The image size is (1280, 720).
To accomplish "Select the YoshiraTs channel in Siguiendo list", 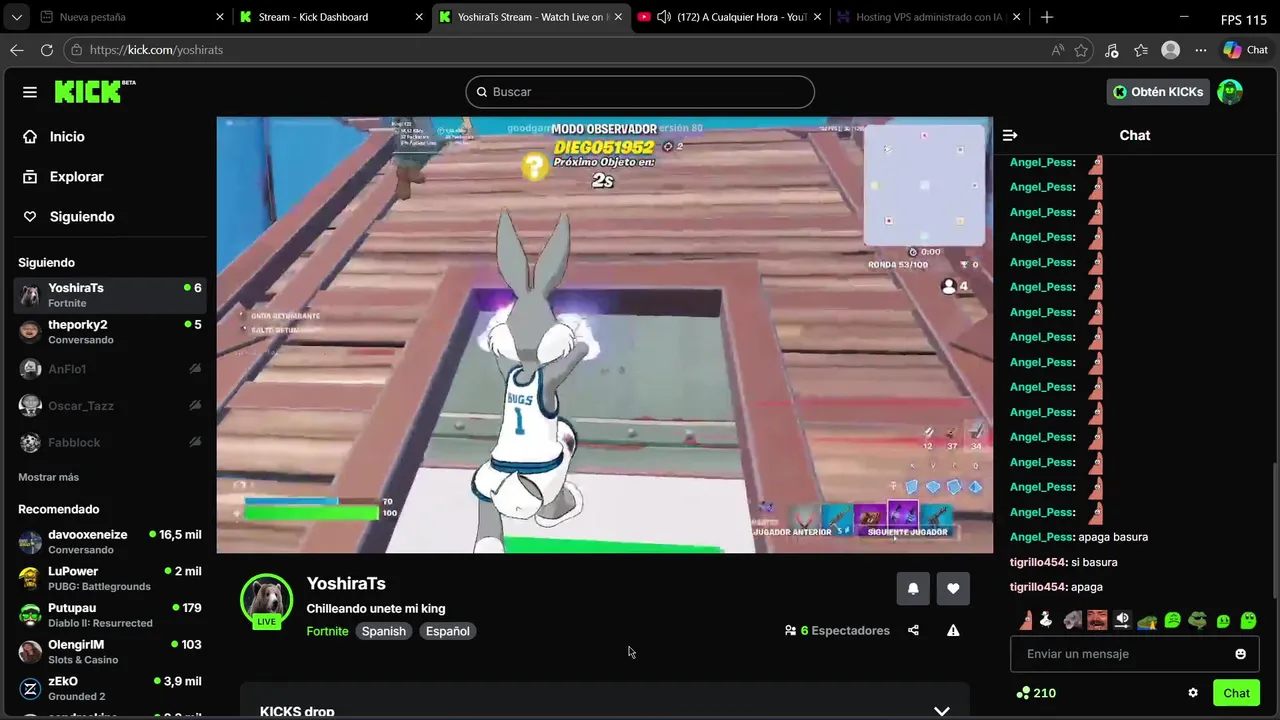I will pyautogui.click(x=110, y=295).
